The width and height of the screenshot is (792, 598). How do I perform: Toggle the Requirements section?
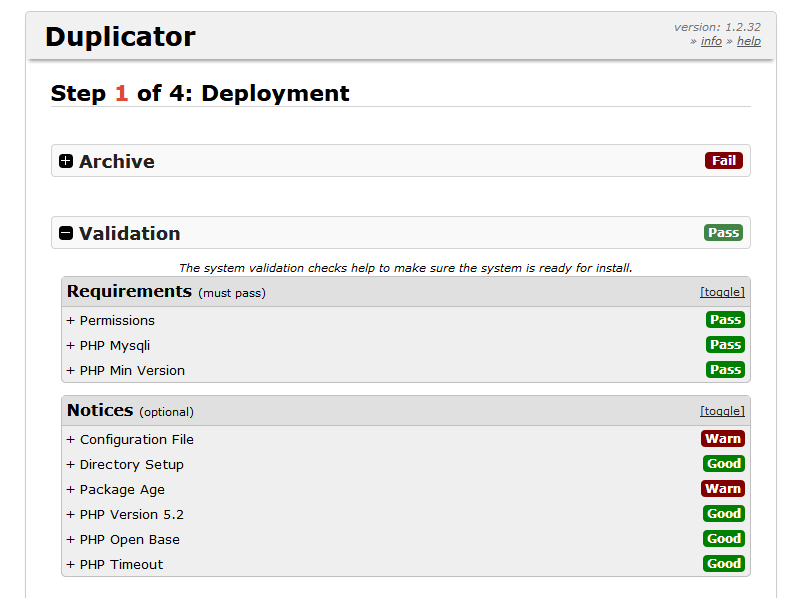(722, 292)
